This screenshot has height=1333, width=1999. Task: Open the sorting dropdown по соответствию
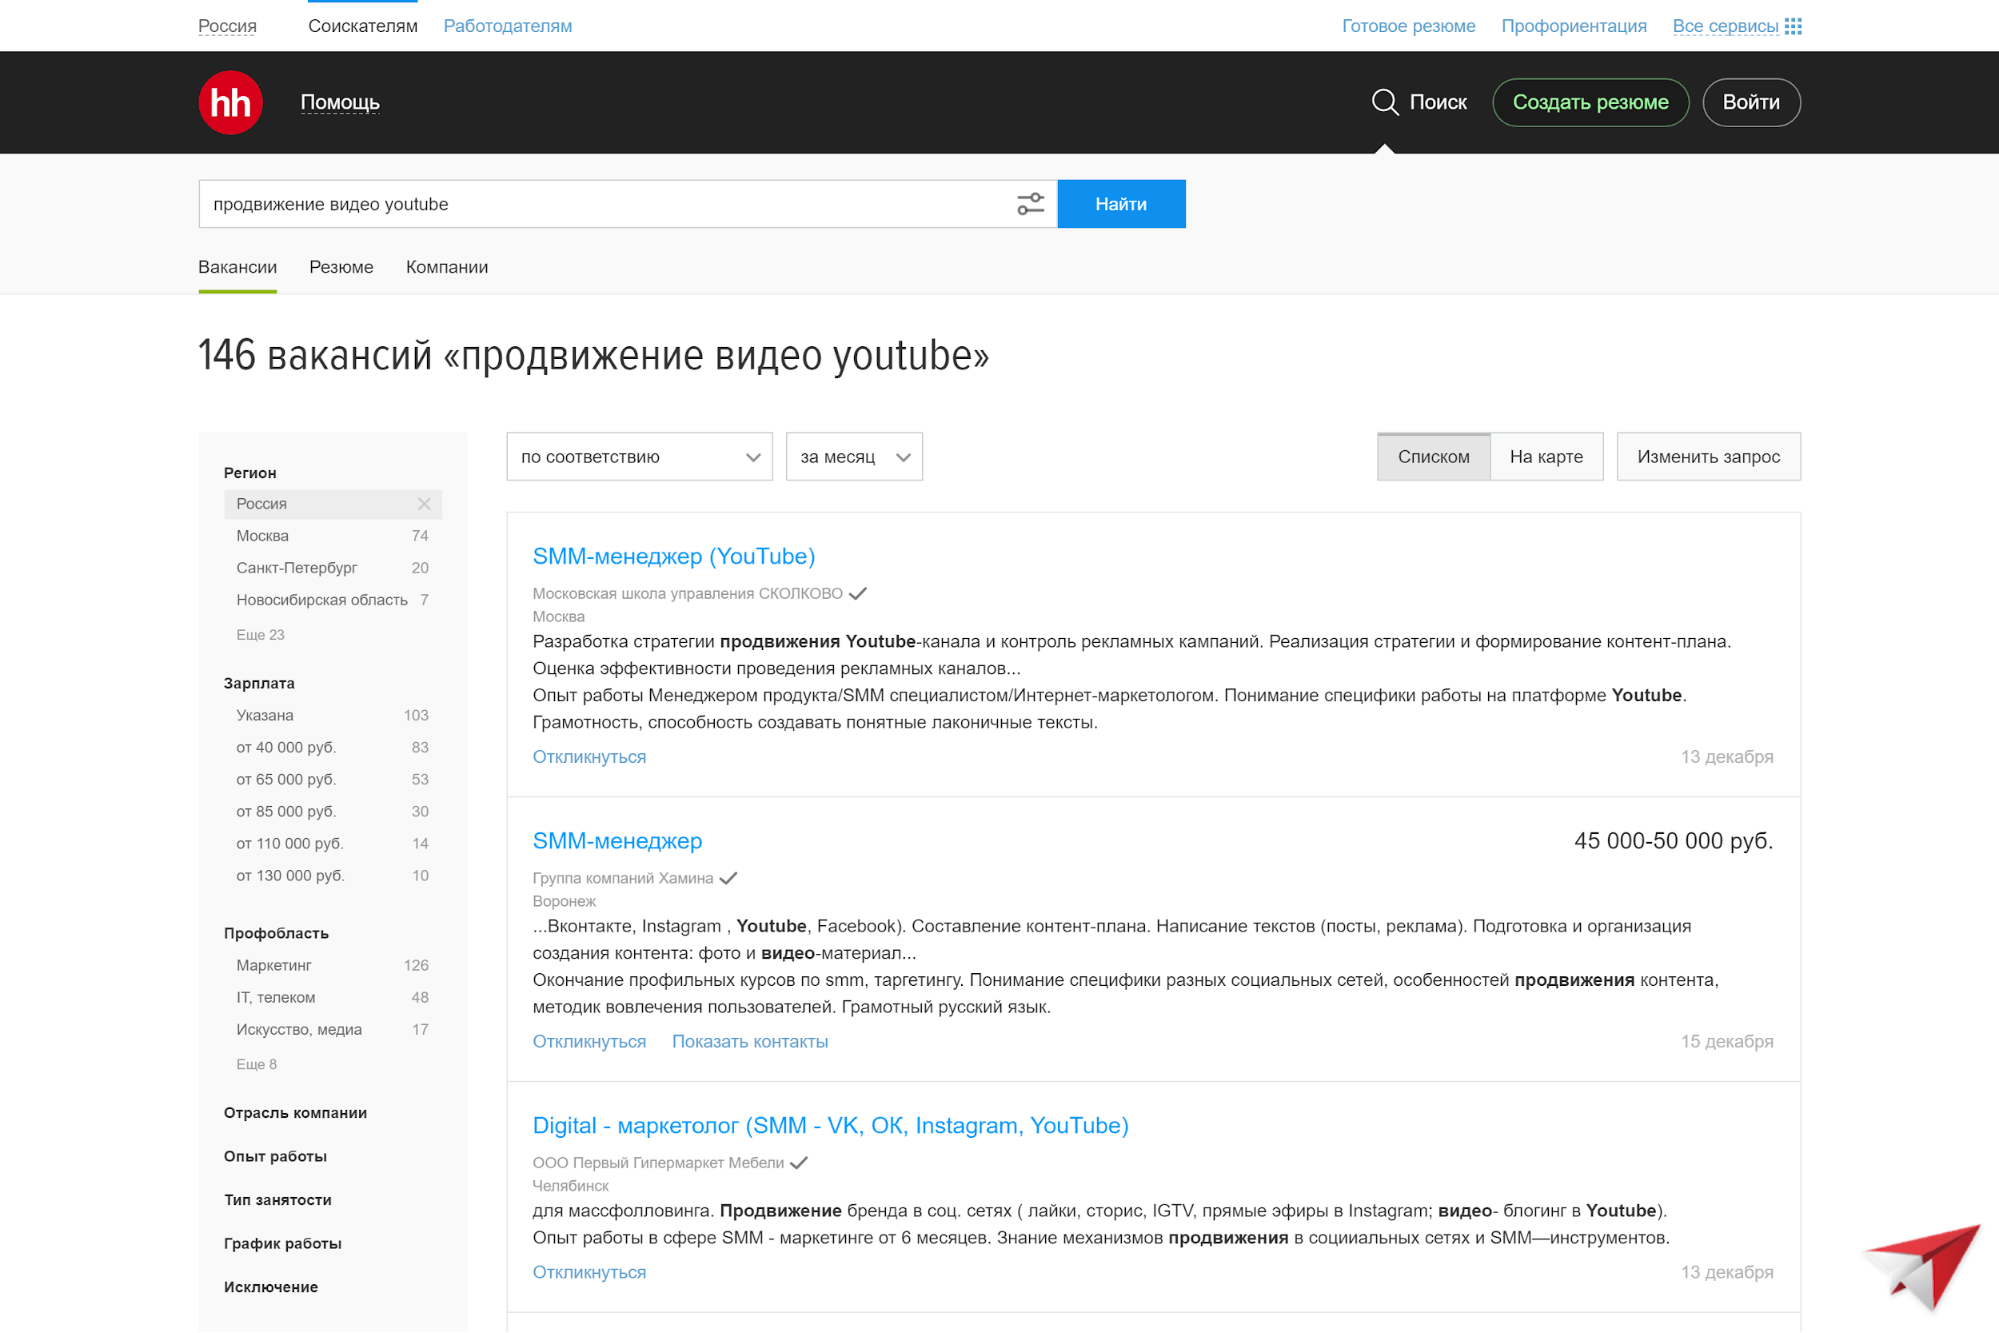pyautogui.click(x=639, y=457)
